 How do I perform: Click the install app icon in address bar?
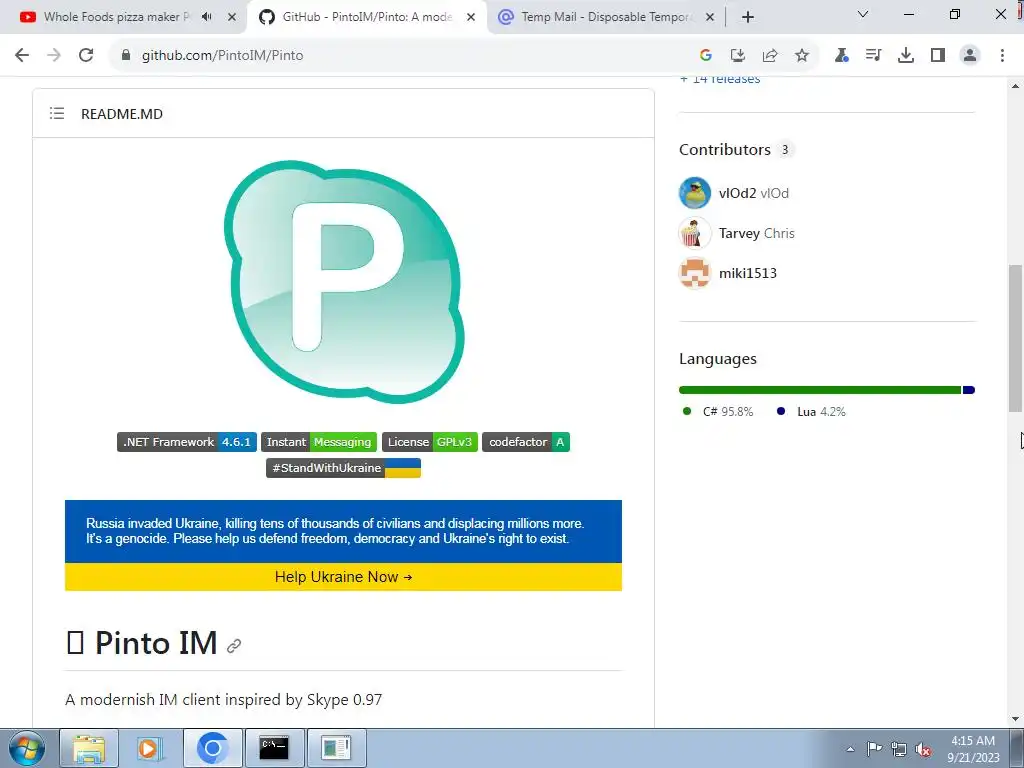(738, 56)
